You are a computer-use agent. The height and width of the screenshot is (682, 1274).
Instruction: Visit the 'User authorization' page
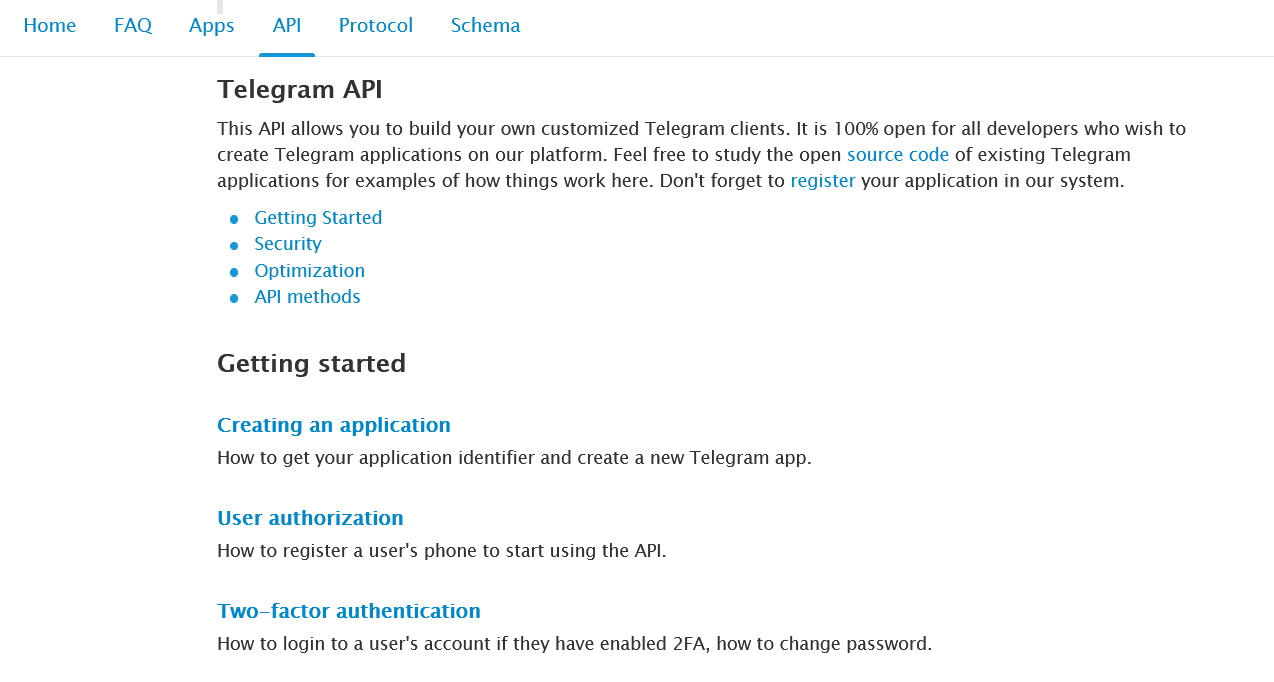[x=310, y=518]
